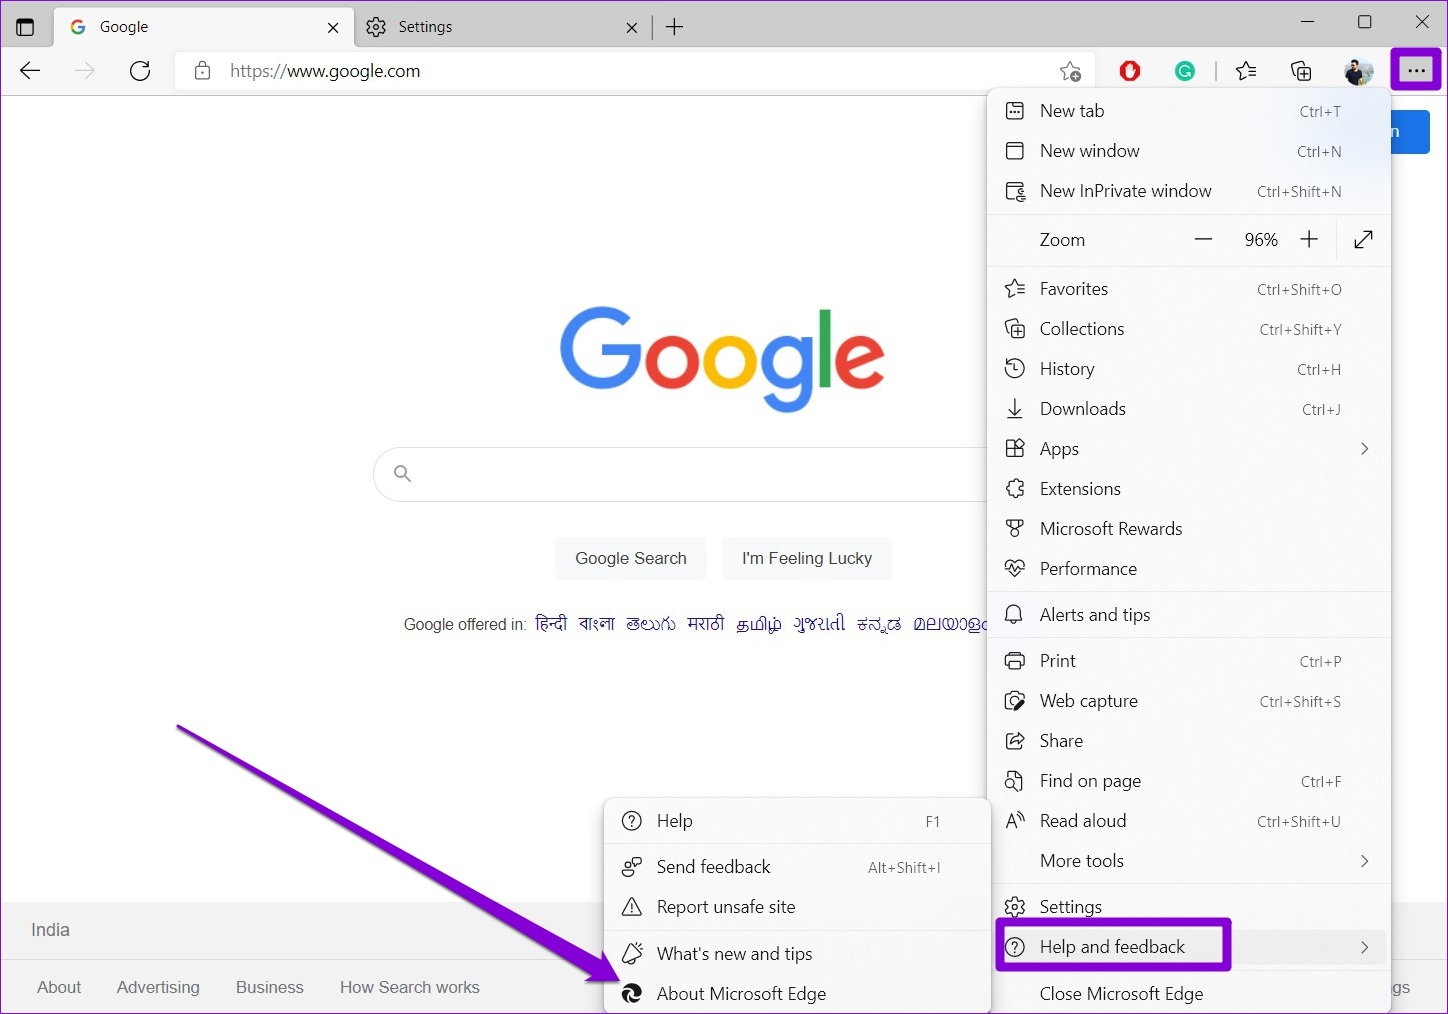Open the Settings and more ellipsis button
Viewport: 1448px width, 1014px height.
pyautogui.click(x=1416, y=70)
